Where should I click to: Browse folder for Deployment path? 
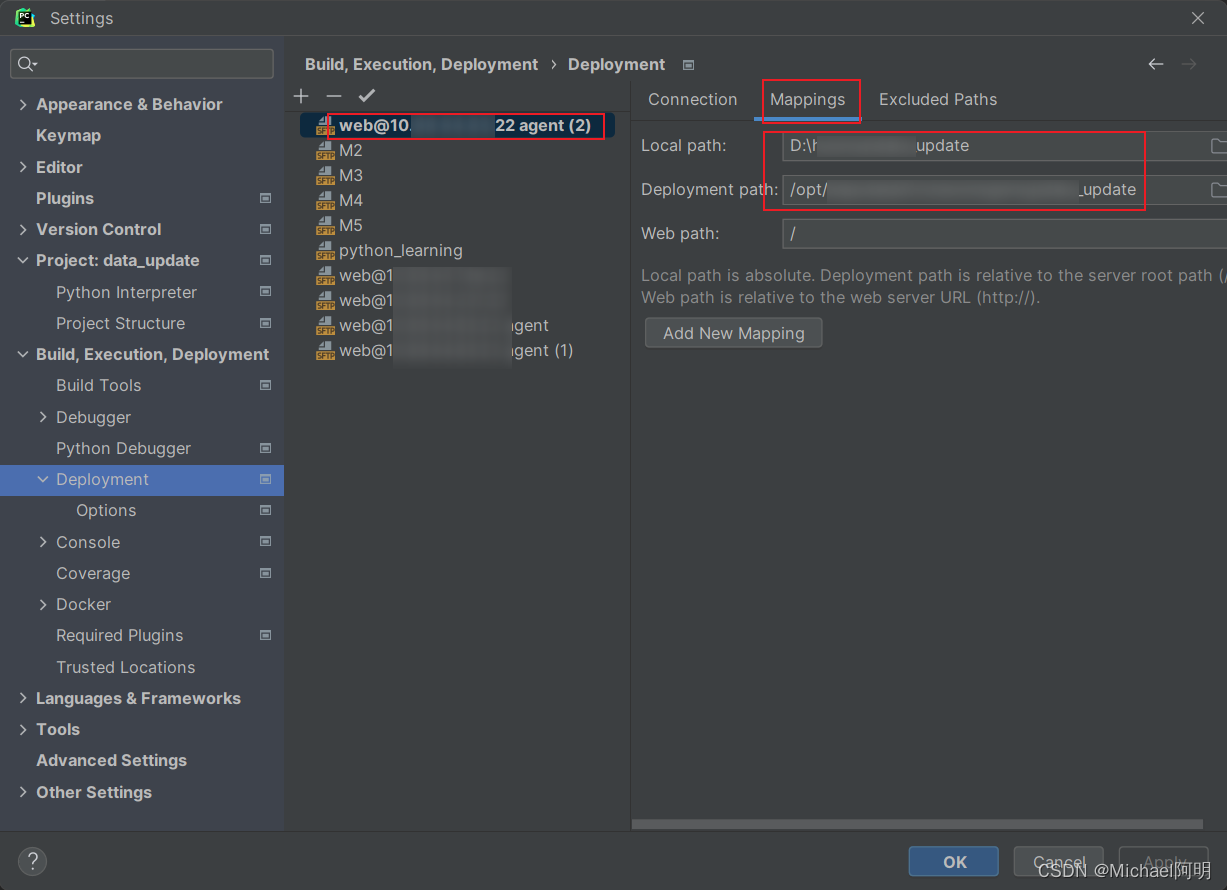tap(1219, 190)
